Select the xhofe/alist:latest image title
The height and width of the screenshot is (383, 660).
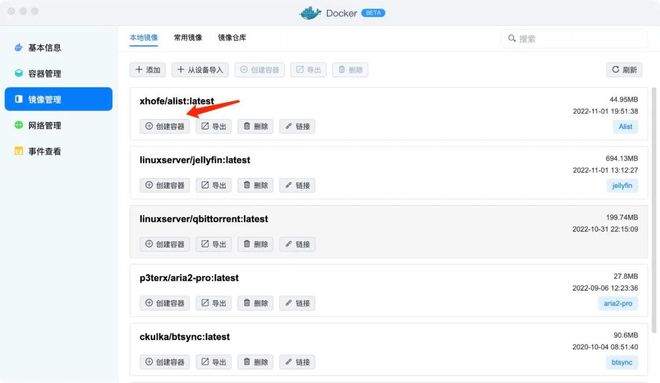point(177,101)
